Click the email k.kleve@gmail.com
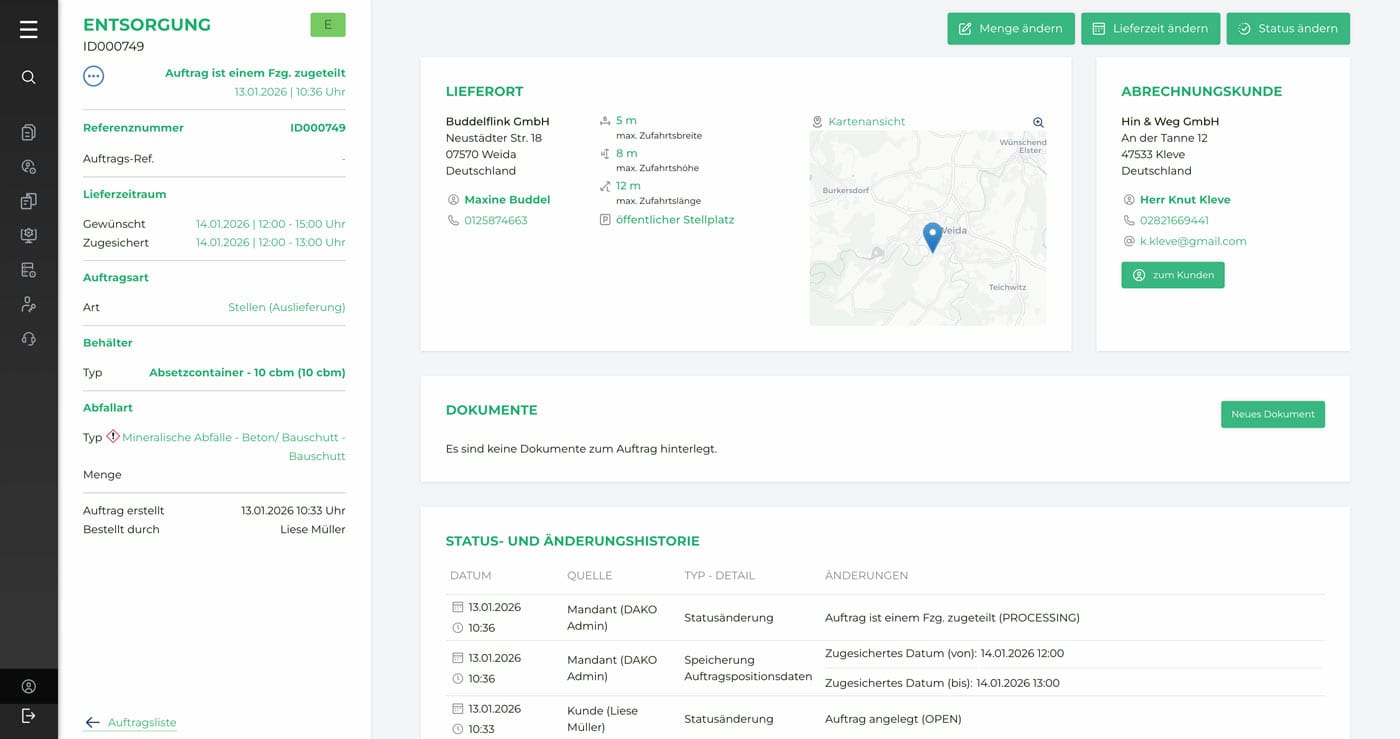 click(1192, 241)
